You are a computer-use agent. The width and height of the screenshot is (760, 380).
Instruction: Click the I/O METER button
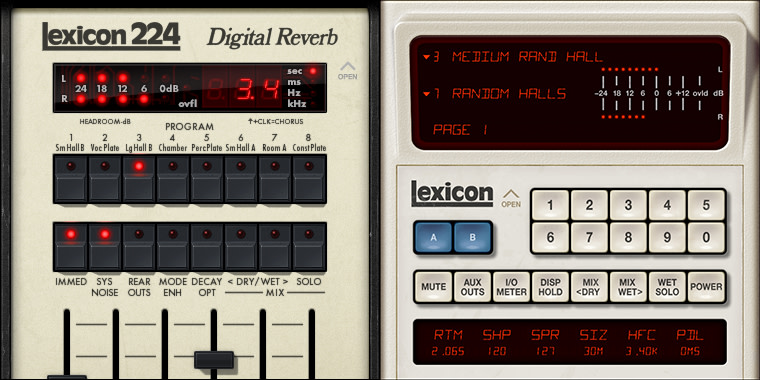point(511,287)
